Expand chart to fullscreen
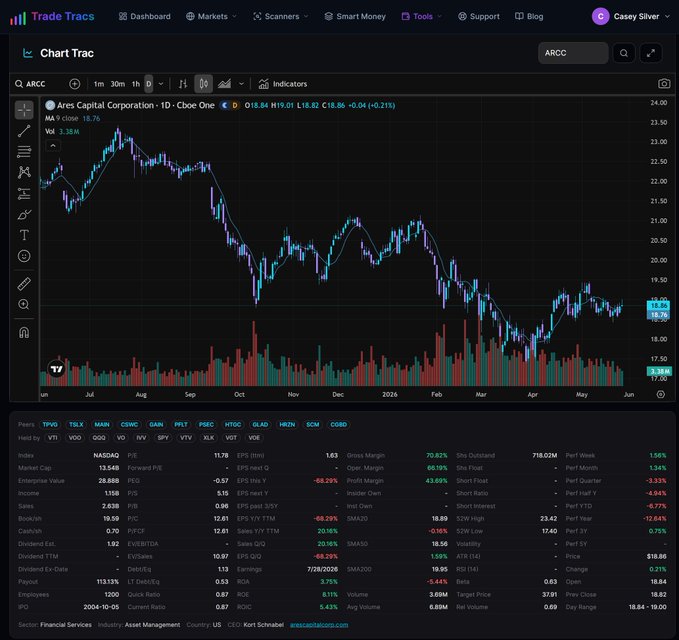This screenshot has width=679, height=640. [x=651, y=53]
